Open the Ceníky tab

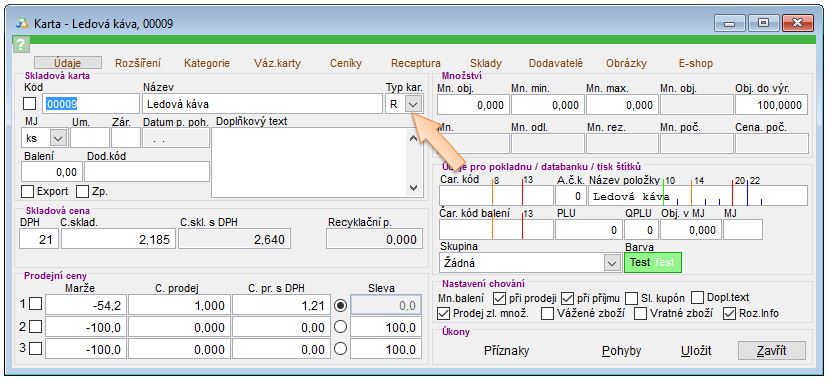click(346, 64)
